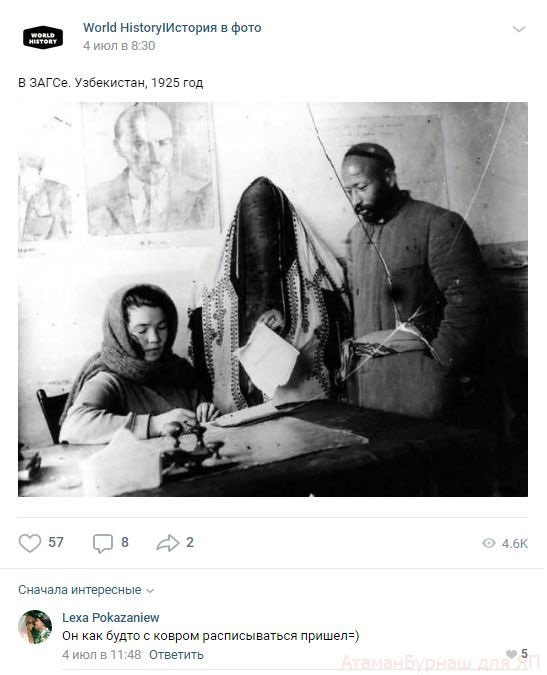547x675 pixels.
Task: Open the World History group avatar
Action: tap(43, 37)
